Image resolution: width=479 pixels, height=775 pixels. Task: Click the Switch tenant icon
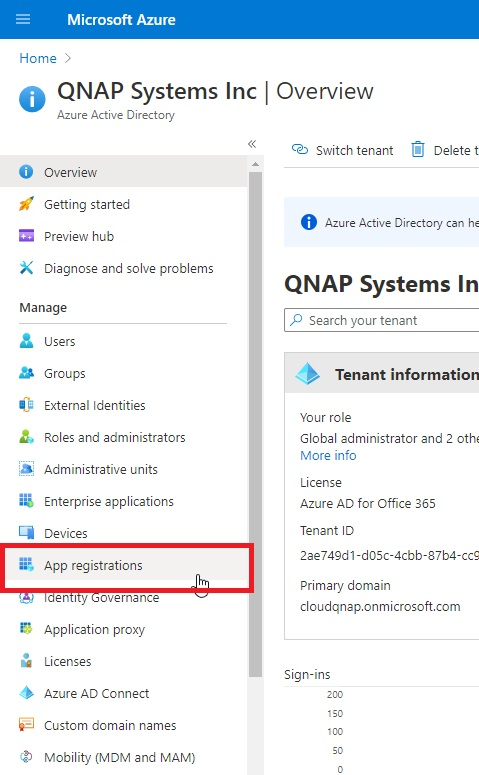tap(300, 149)
